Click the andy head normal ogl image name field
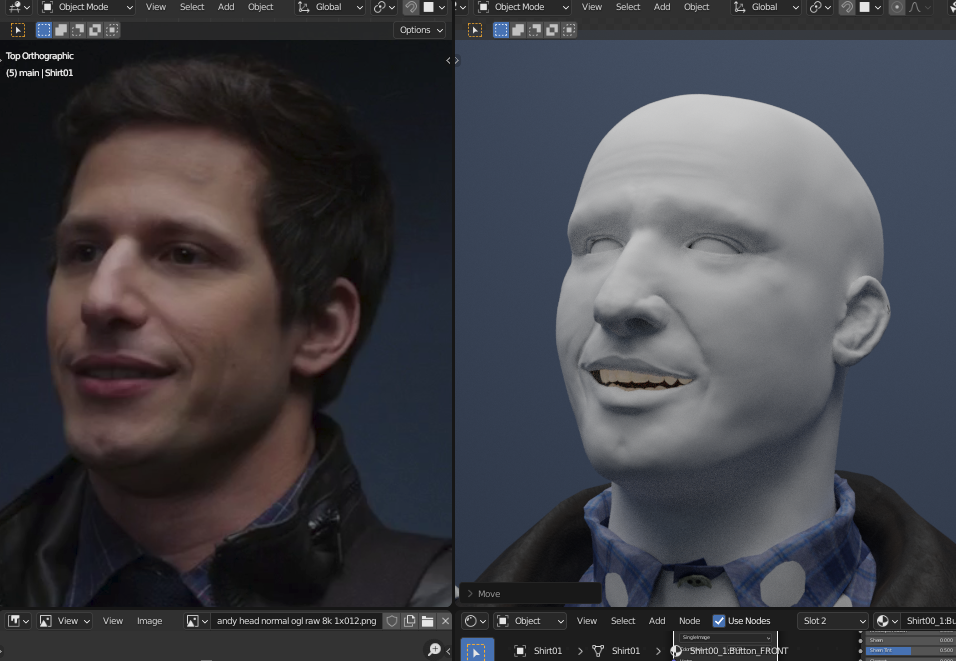The image size is (956, 661). click(x=297, y=621)
